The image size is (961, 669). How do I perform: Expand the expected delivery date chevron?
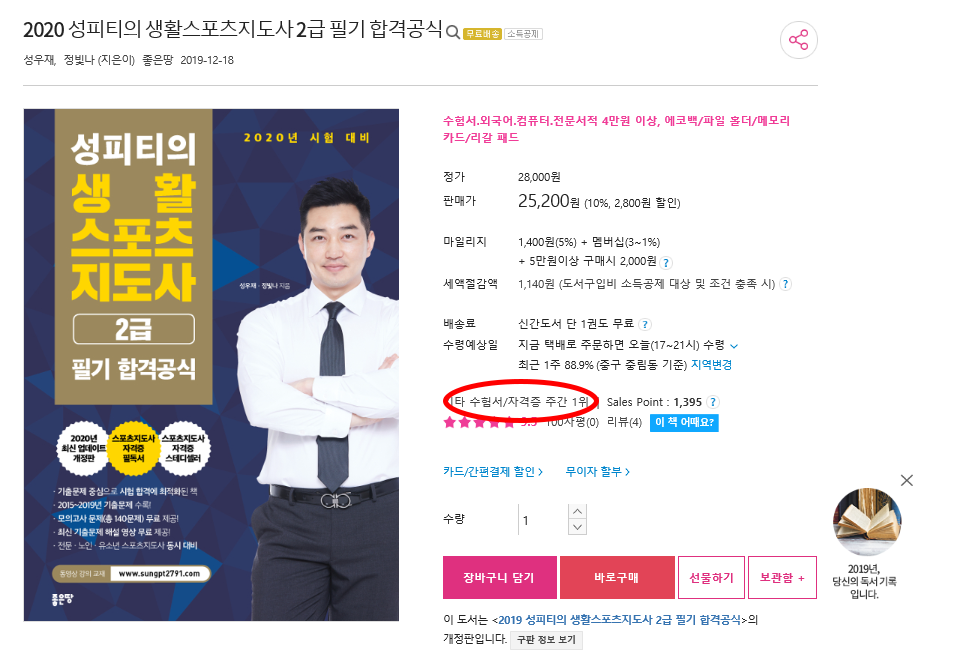(x=734, y=346)
